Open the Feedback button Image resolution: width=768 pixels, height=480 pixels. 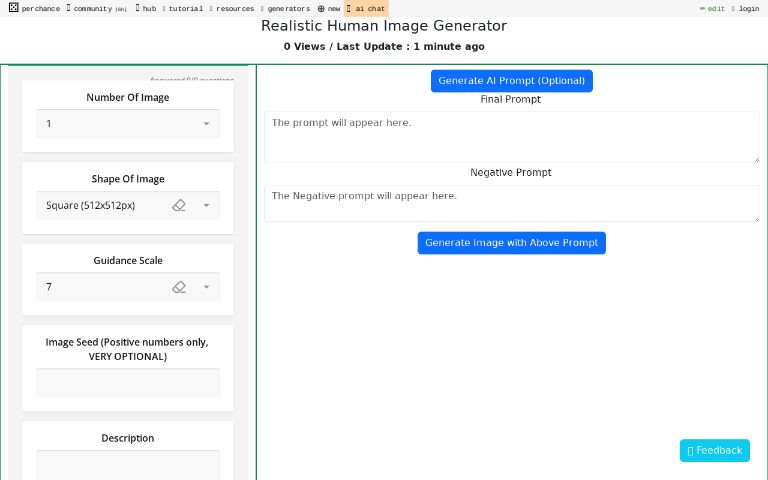click(x=715, y=450)
